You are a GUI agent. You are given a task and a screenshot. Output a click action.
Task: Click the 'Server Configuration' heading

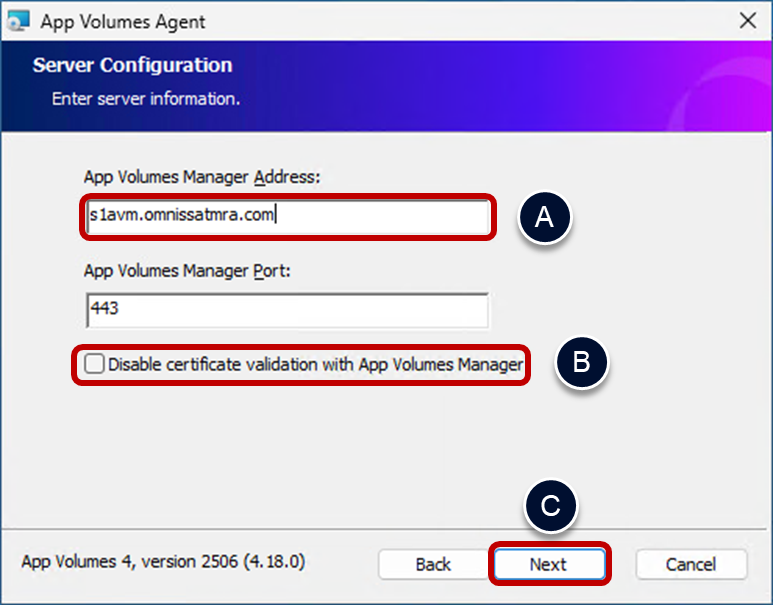tap(132, 66)
